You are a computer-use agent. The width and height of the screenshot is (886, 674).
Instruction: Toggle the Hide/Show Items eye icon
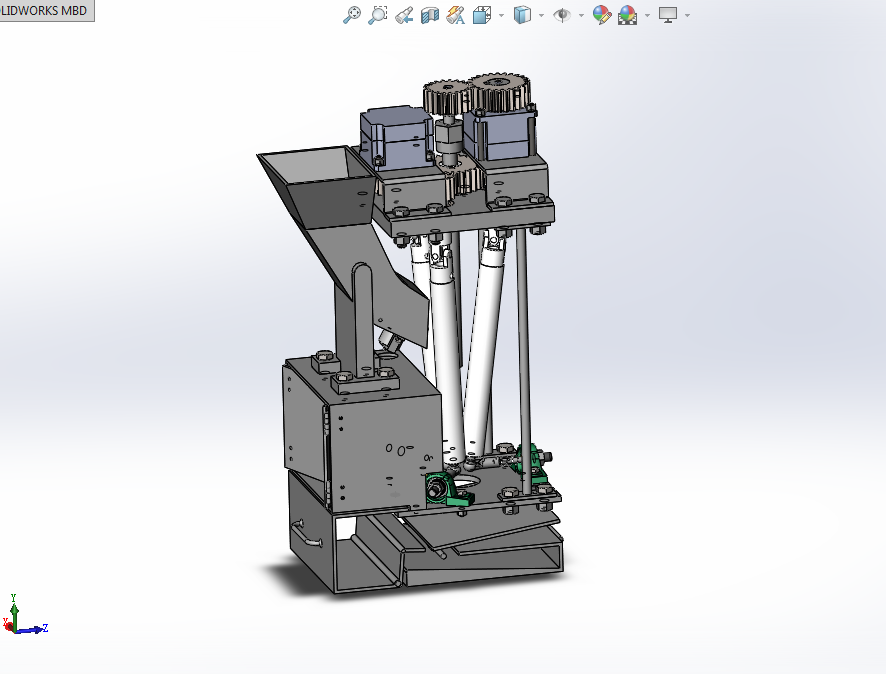click(562, 15)
